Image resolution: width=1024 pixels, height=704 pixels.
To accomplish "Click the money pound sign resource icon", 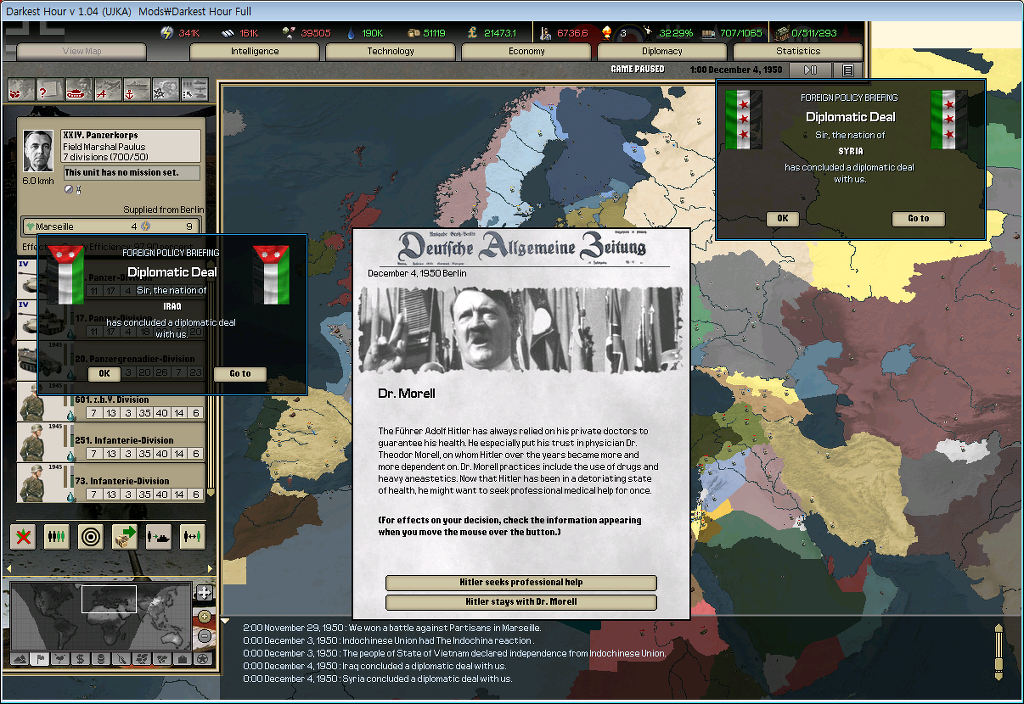I will (x=472, y=33).
